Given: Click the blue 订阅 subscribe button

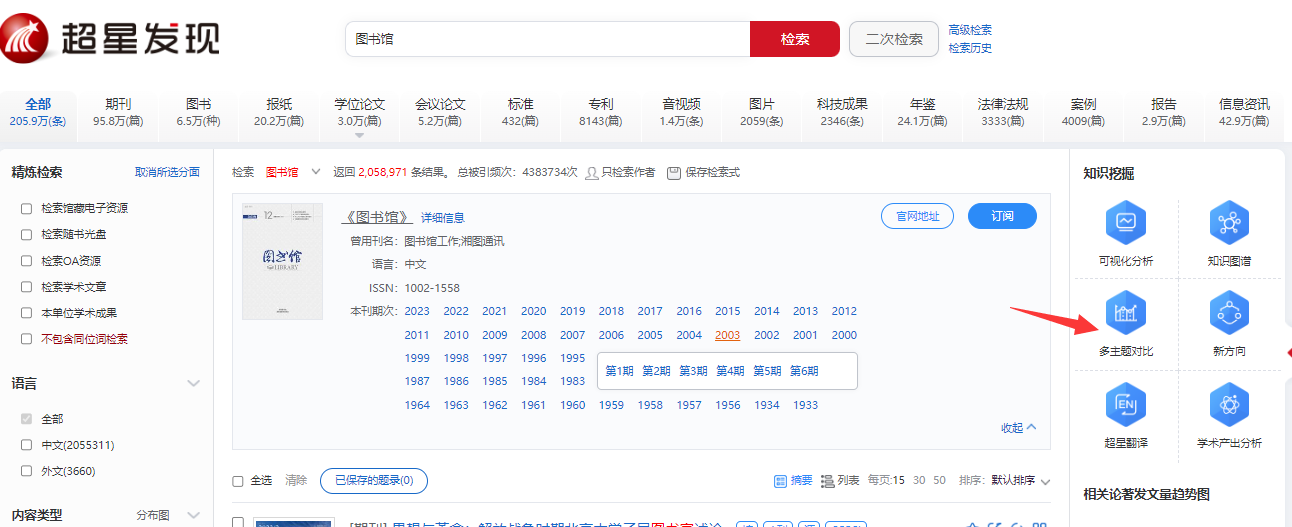Looking at the screenshot, I should coord(1002,216).
